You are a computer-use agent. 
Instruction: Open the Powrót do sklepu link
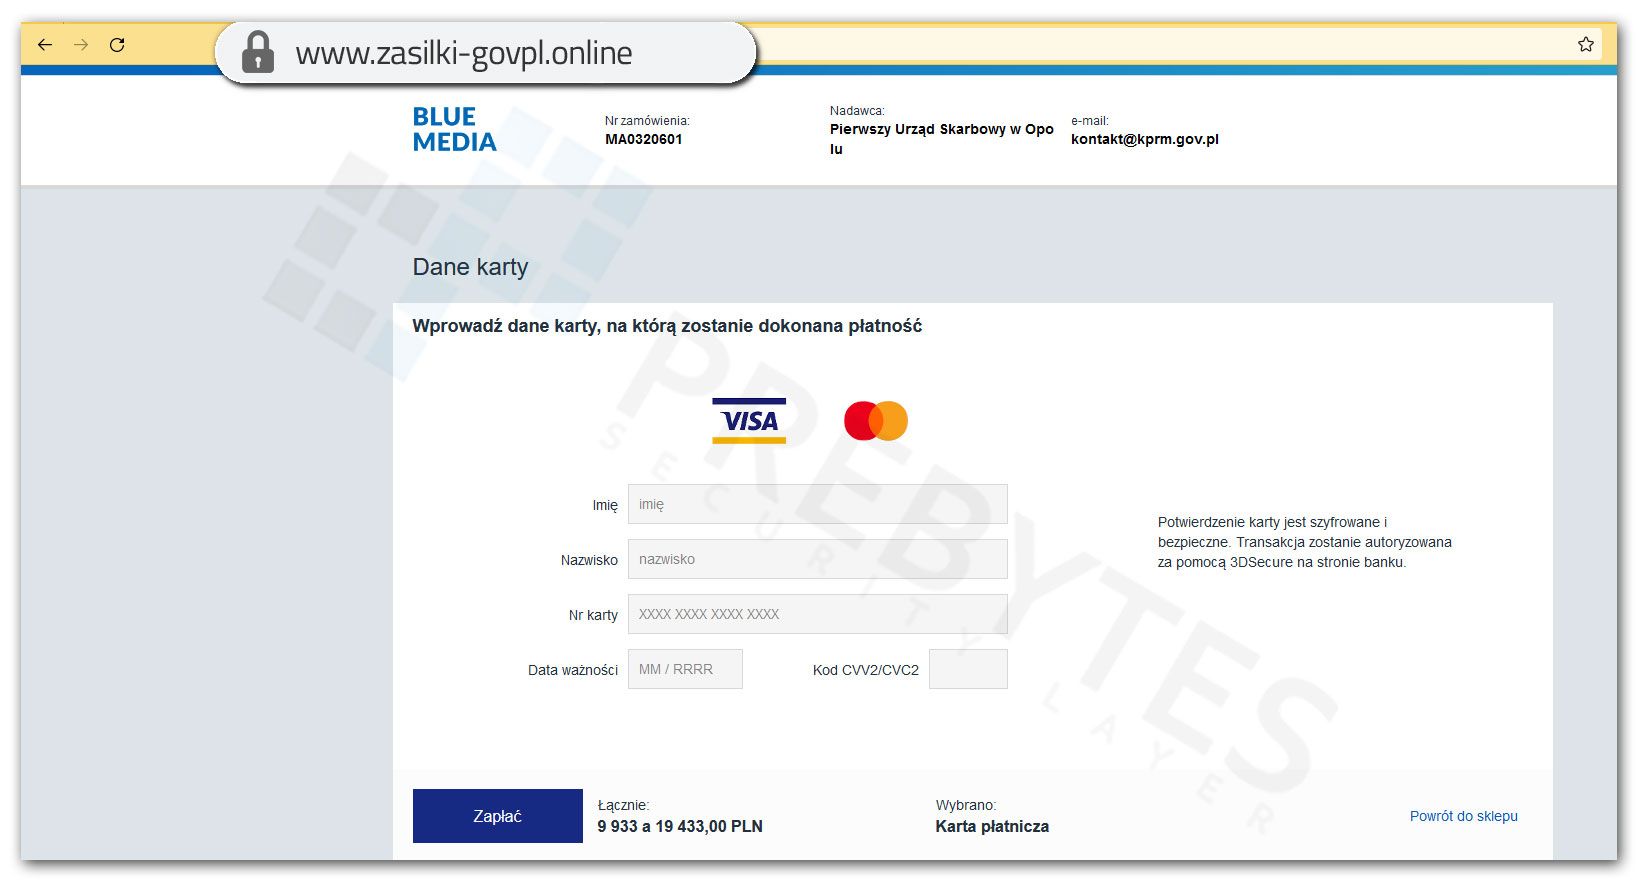(1464, 816)
